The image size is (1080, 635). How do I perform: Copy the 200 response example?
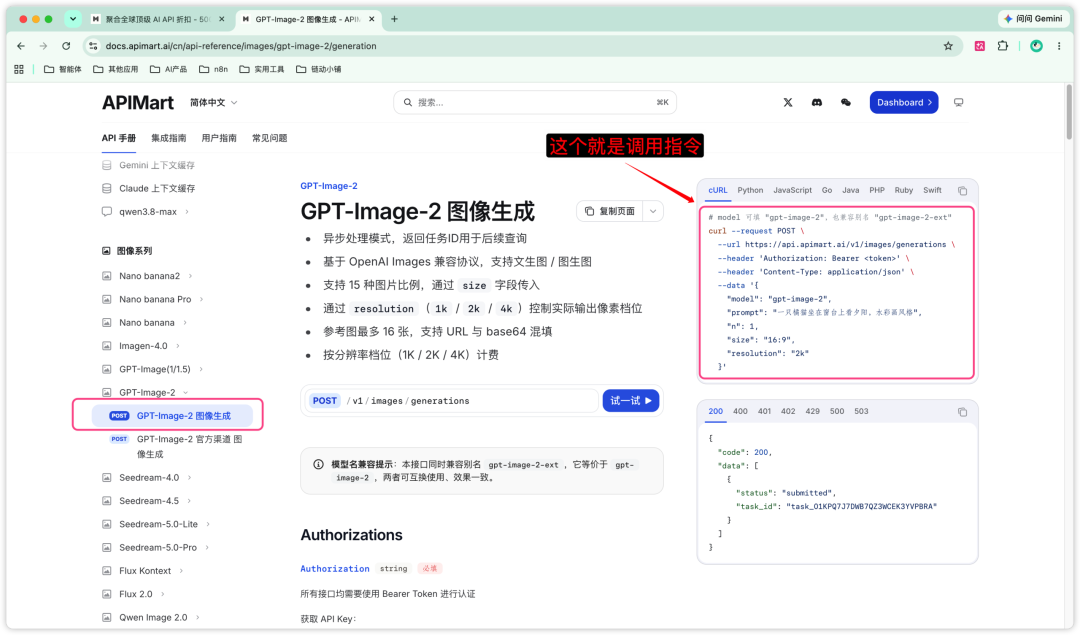[x=963, y=412]
